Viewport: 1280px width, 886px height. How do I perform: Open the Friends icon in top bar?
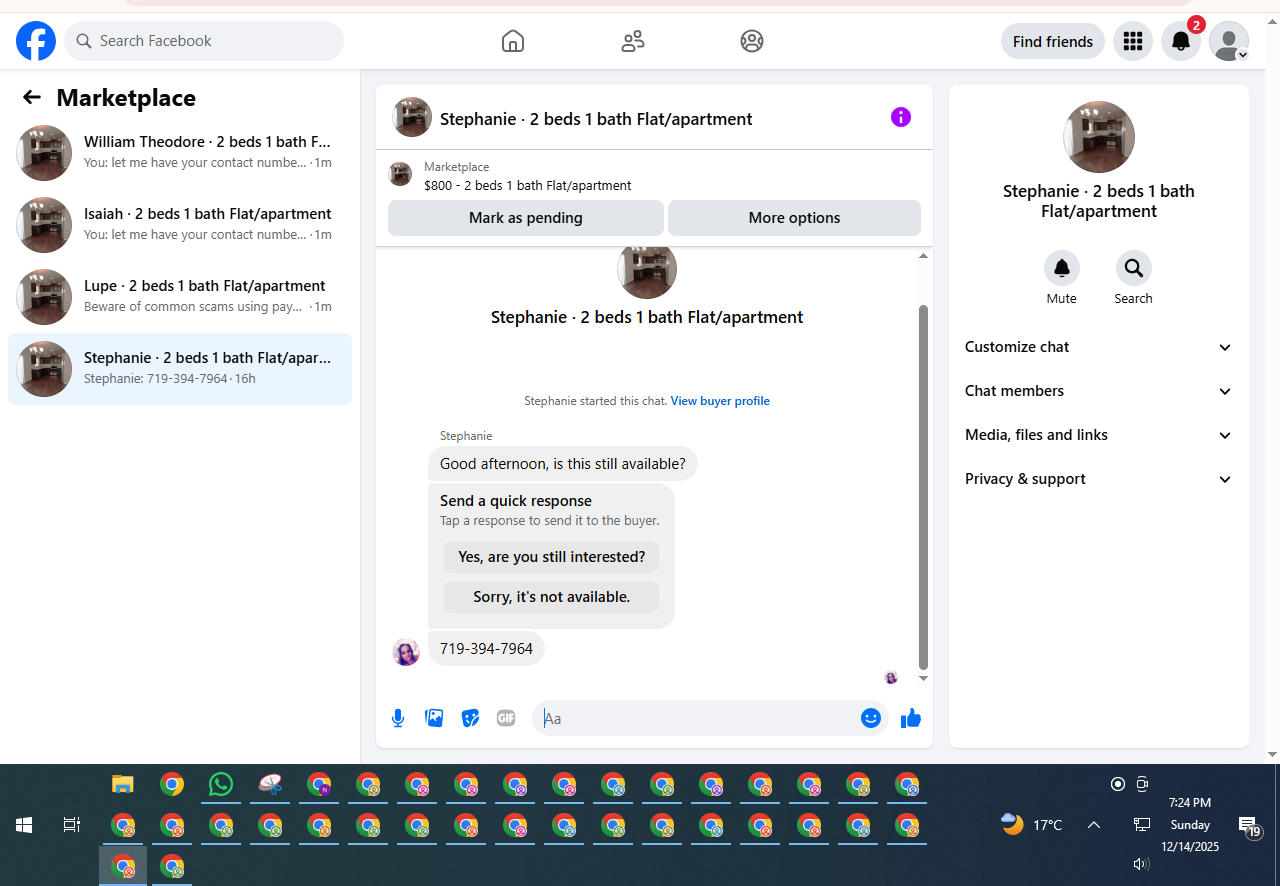[x=633, y=41]
